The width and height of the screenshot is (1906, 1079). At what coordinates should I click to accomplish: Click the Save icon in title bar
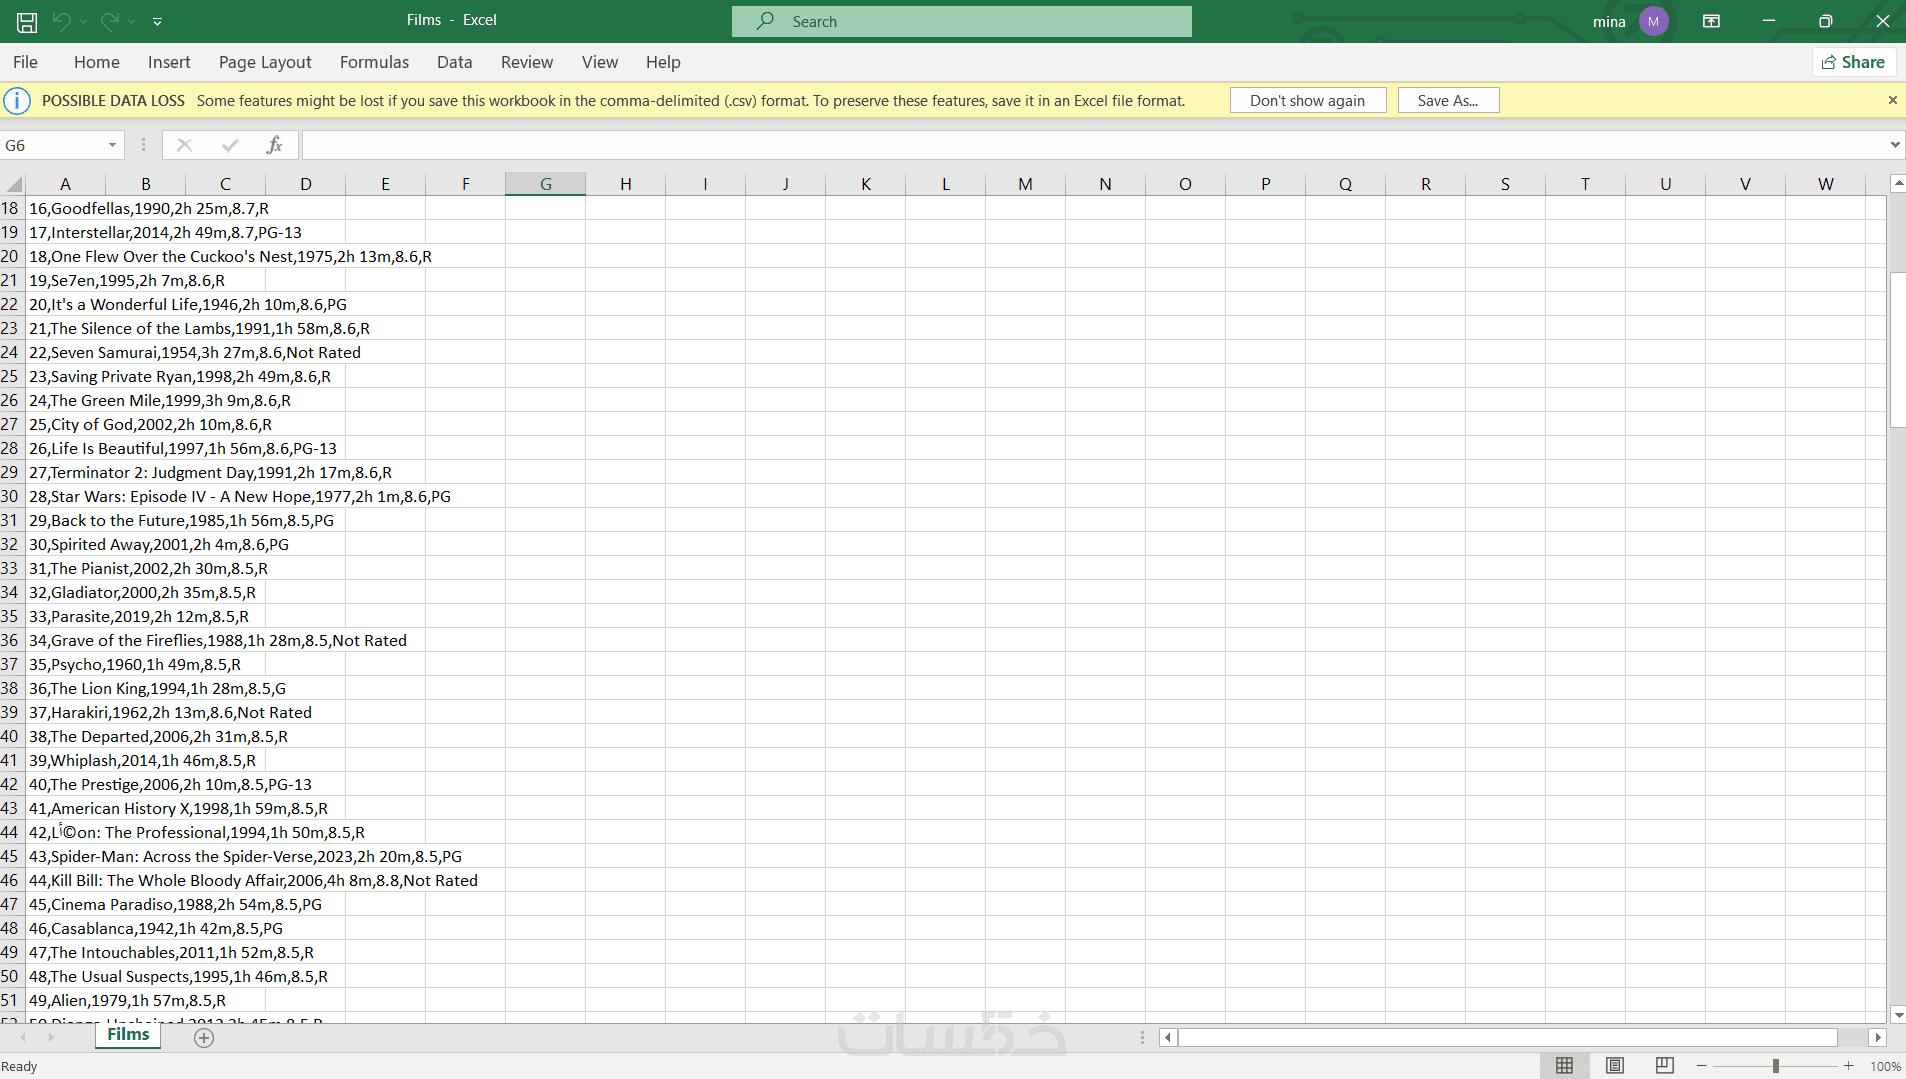pos(27,21)
